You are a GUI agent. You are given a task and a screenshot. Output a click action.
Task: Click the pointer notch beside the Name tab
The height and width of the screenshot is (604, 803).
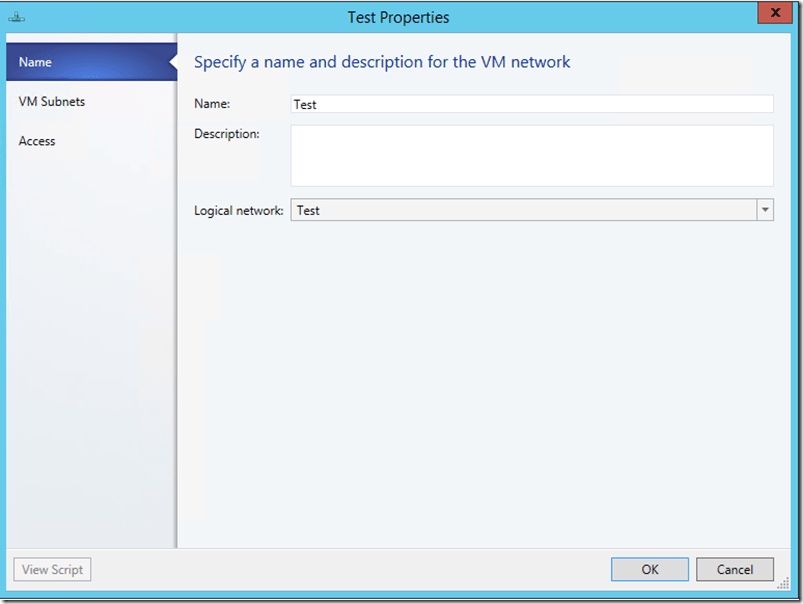171,62
